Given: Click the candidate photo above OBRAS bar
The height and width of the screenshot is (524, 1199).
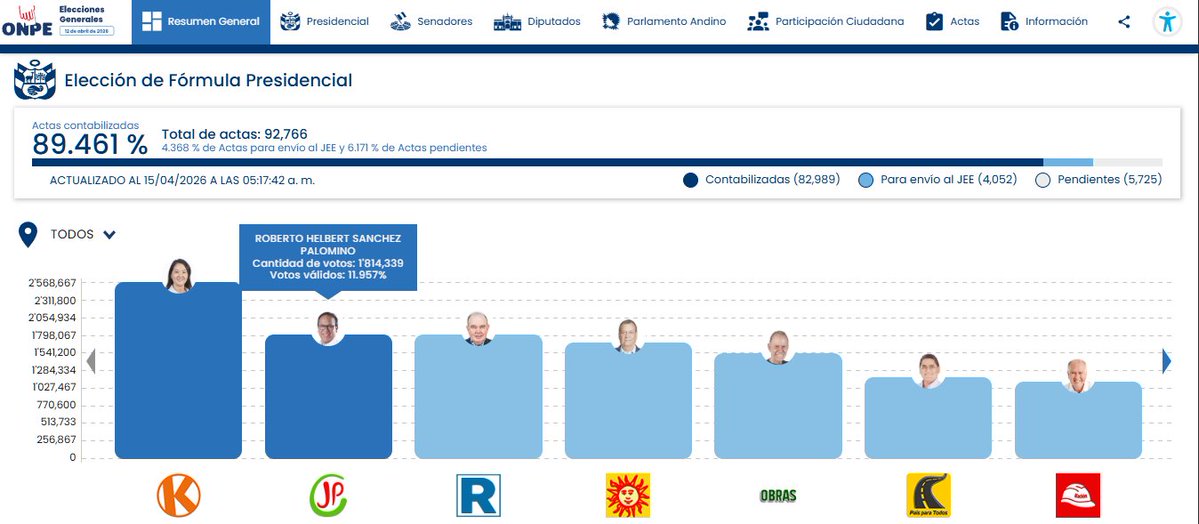Looking at the screenshot, I should pos(778,347).
